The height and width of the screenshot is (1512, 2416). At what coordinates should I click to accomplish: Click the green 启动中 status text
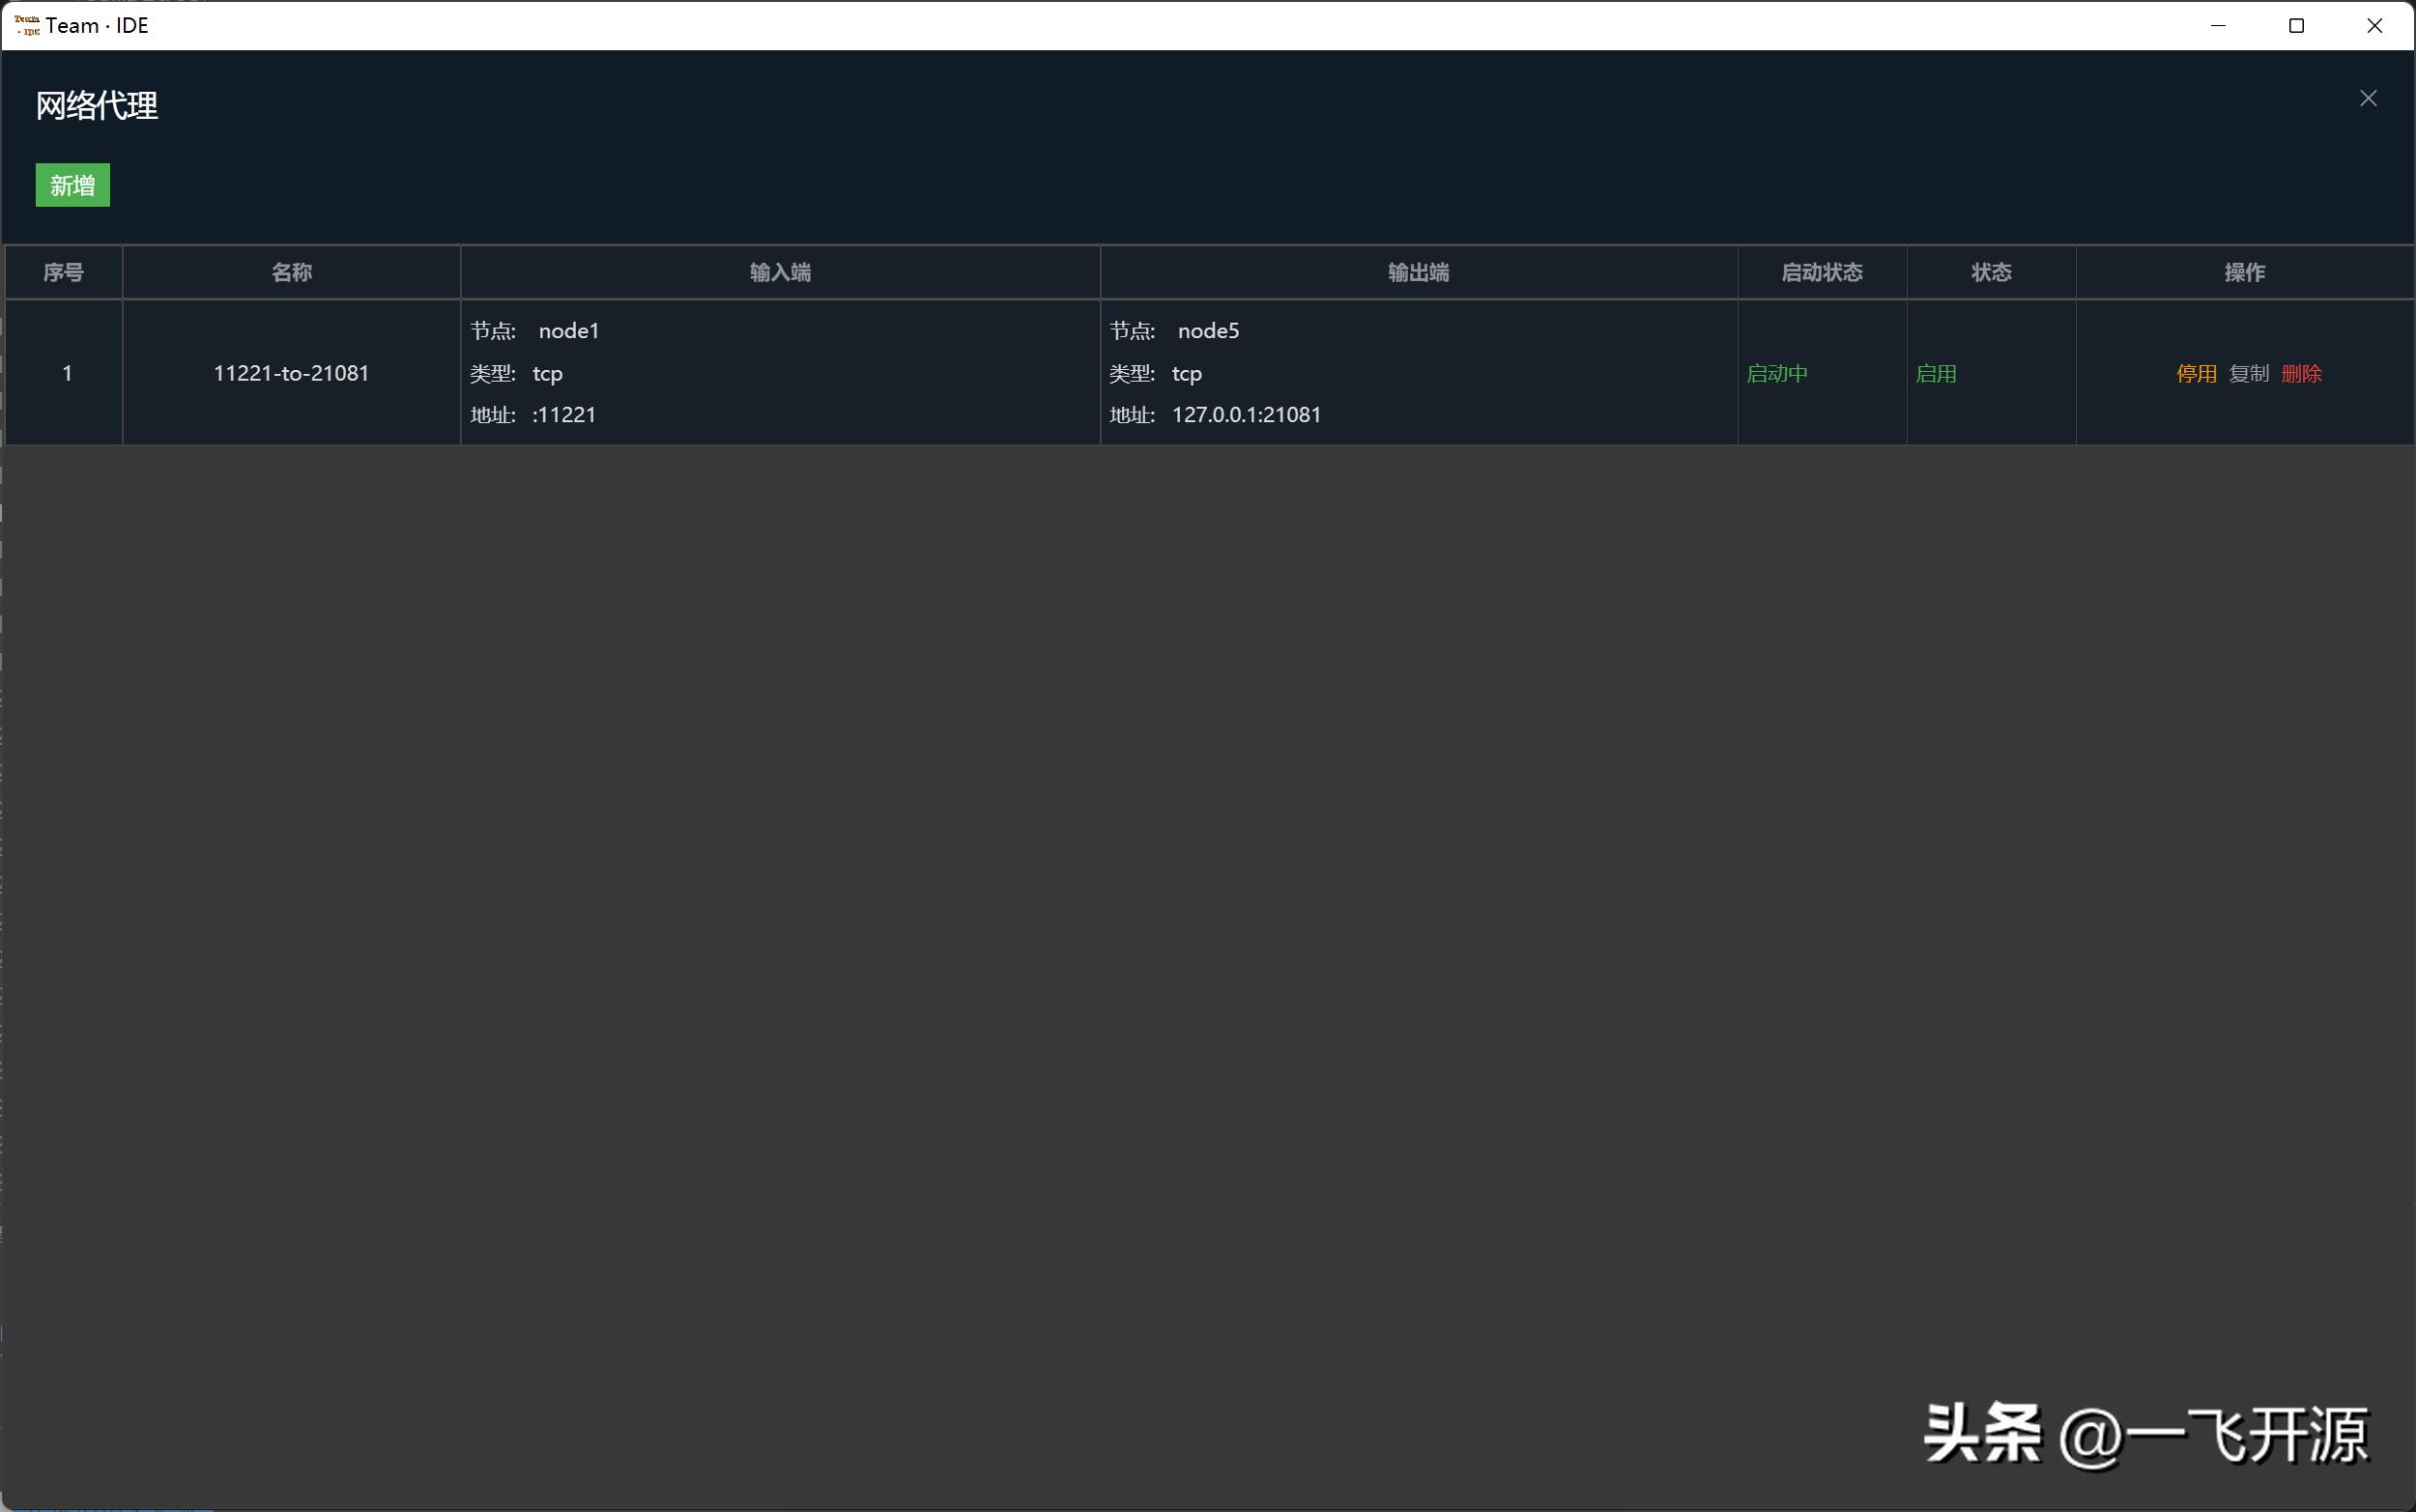(1776, 373)
